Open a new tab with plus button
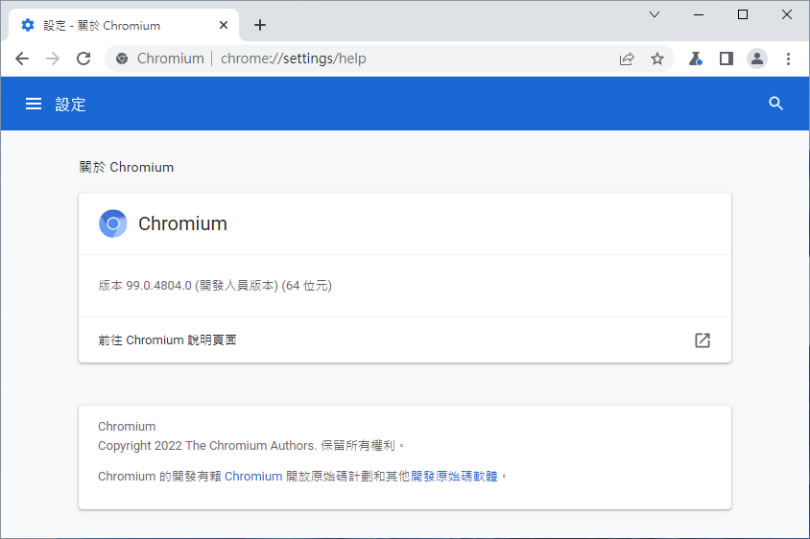This screenshot has width=810, height=539. pos(260,25)
